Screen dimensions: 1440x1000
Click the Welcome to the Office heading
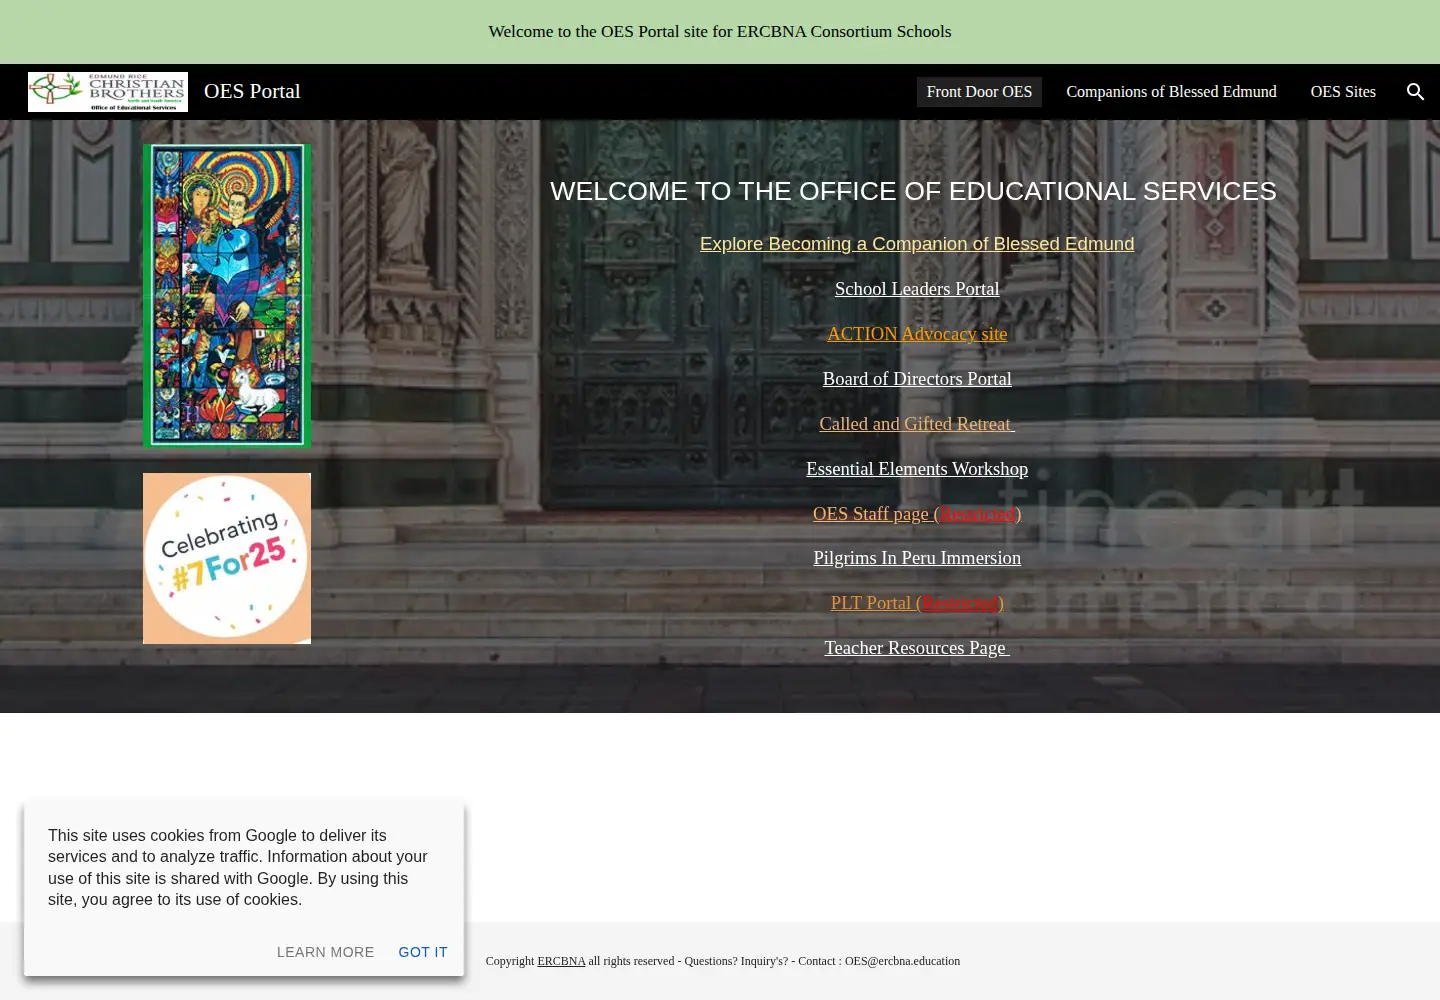[913, 191]
